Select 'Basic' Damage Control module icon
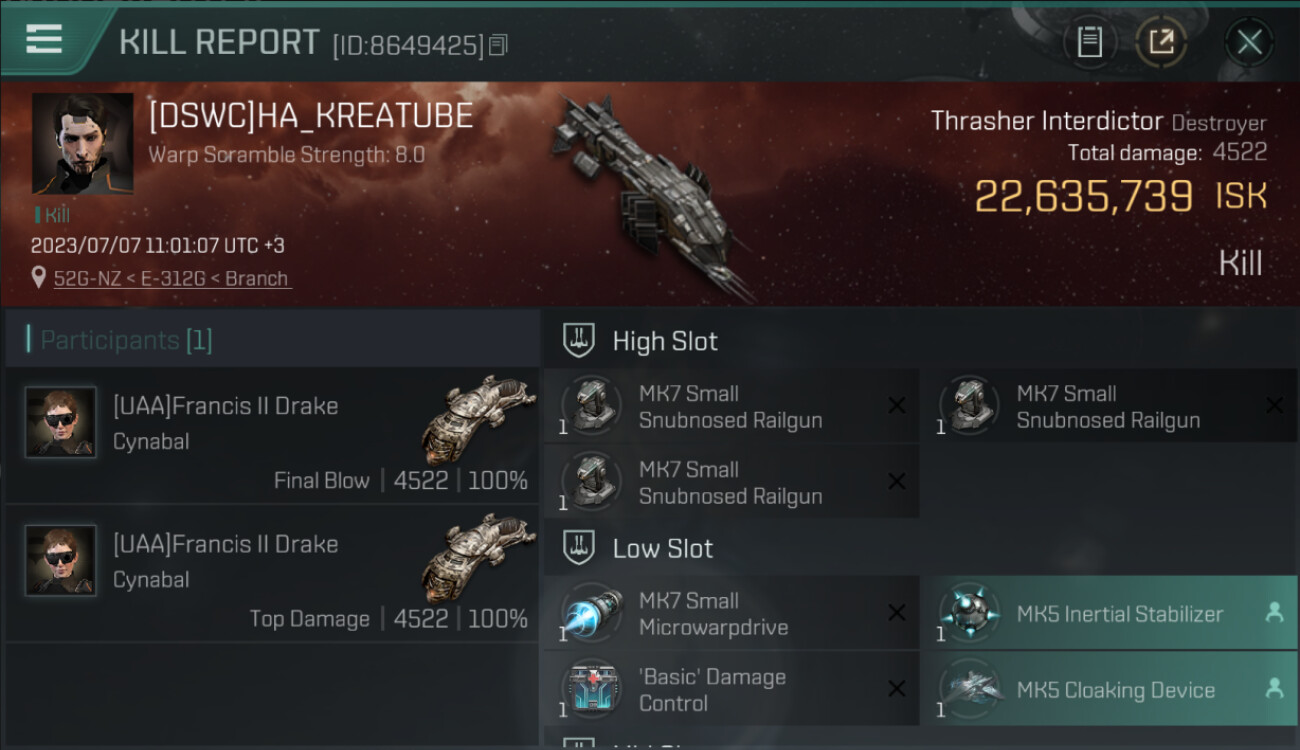Screen dimensions: 1300x750 pos(592,689)
